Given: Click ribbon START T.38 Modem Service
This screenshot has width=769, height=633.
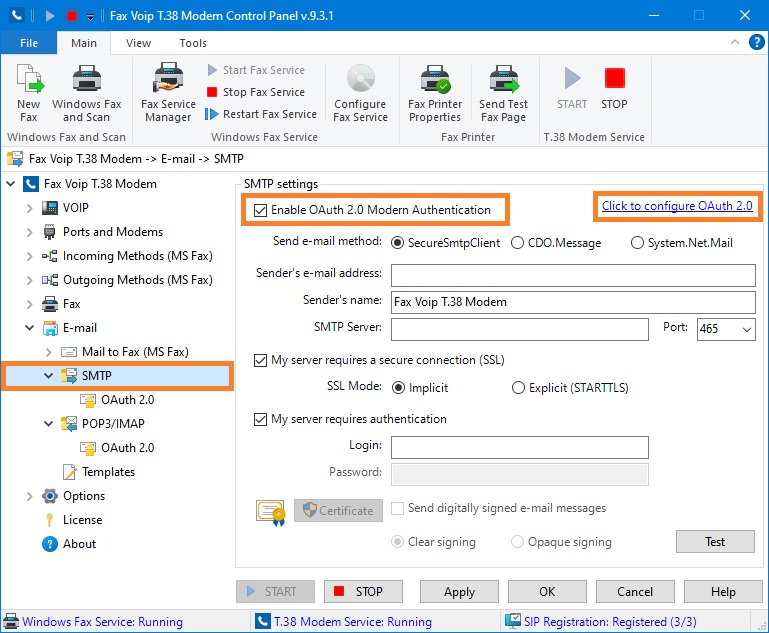Looking at the screenshot, I should (572, 88).
